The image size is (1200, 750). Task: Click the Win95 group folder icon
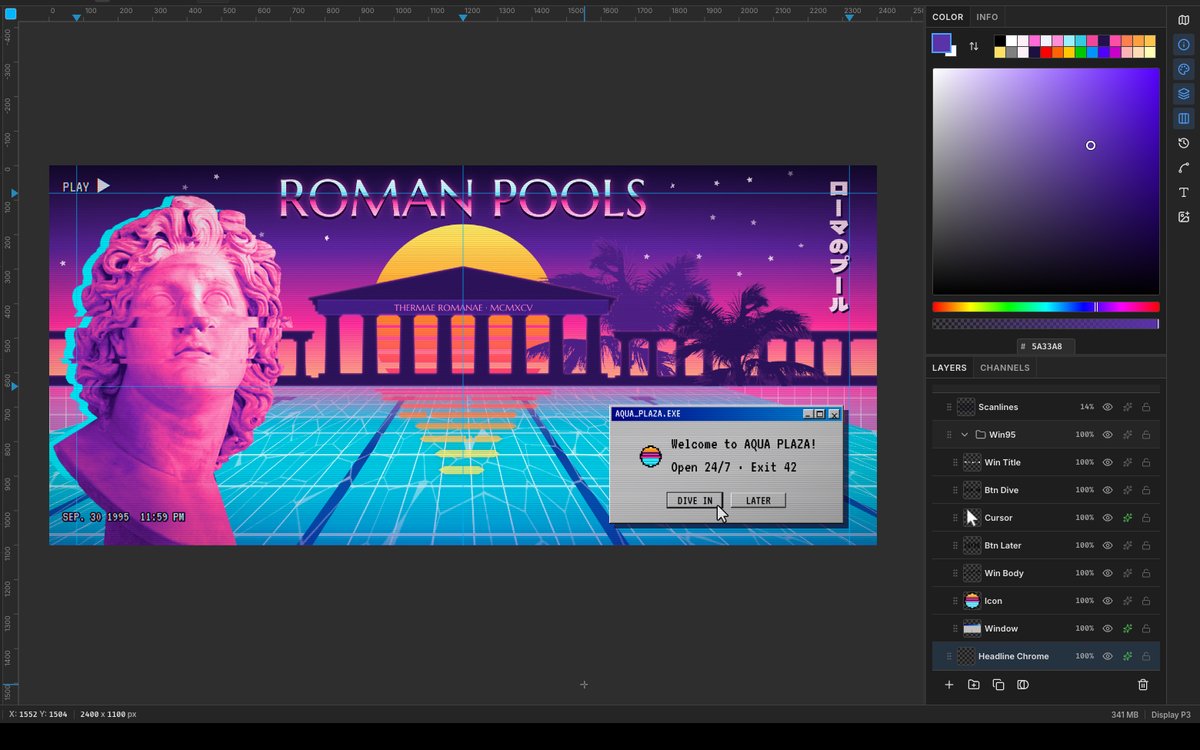(x=981, y=435)
